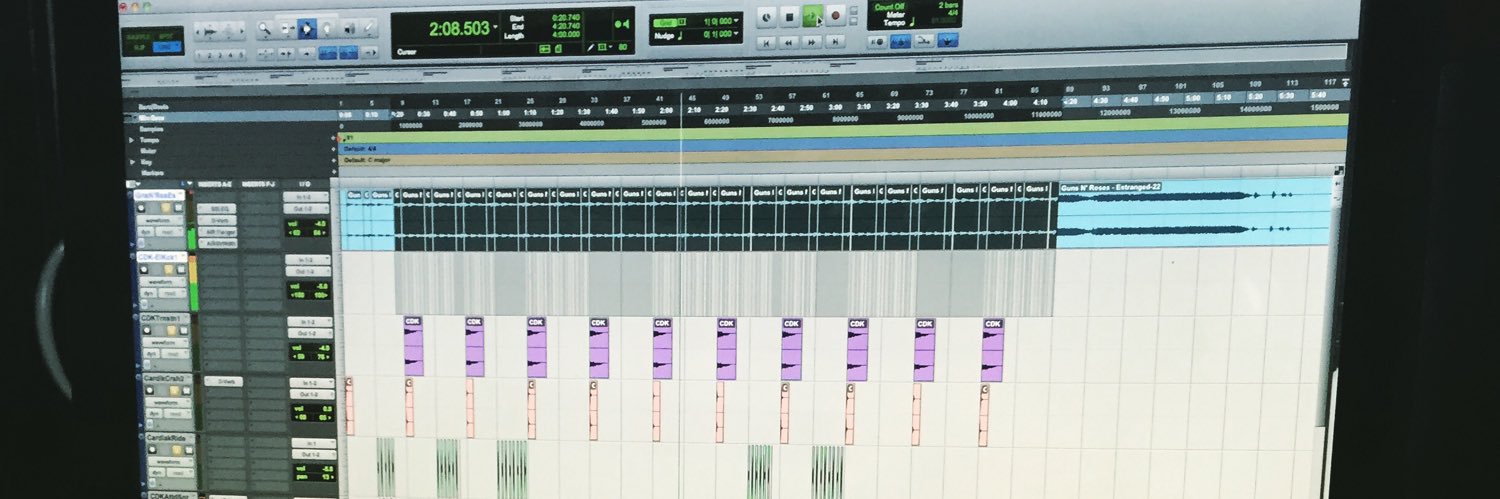The image size is (1500, 499).
Task: Click the INSERTS A-E column header
Action: click(215, 184)
